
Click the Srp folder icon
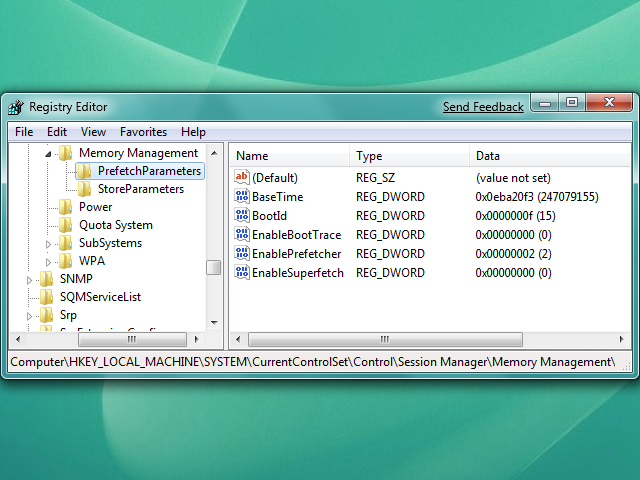47,315
